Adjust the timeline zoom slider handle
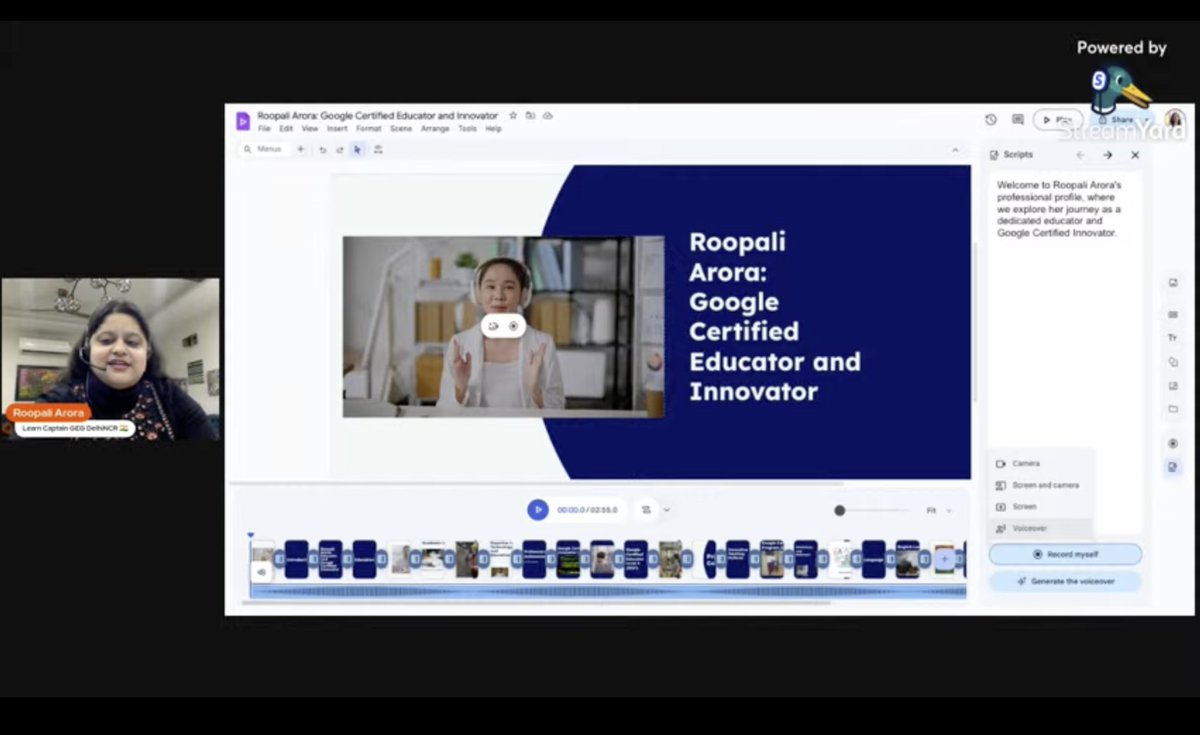 840,510
